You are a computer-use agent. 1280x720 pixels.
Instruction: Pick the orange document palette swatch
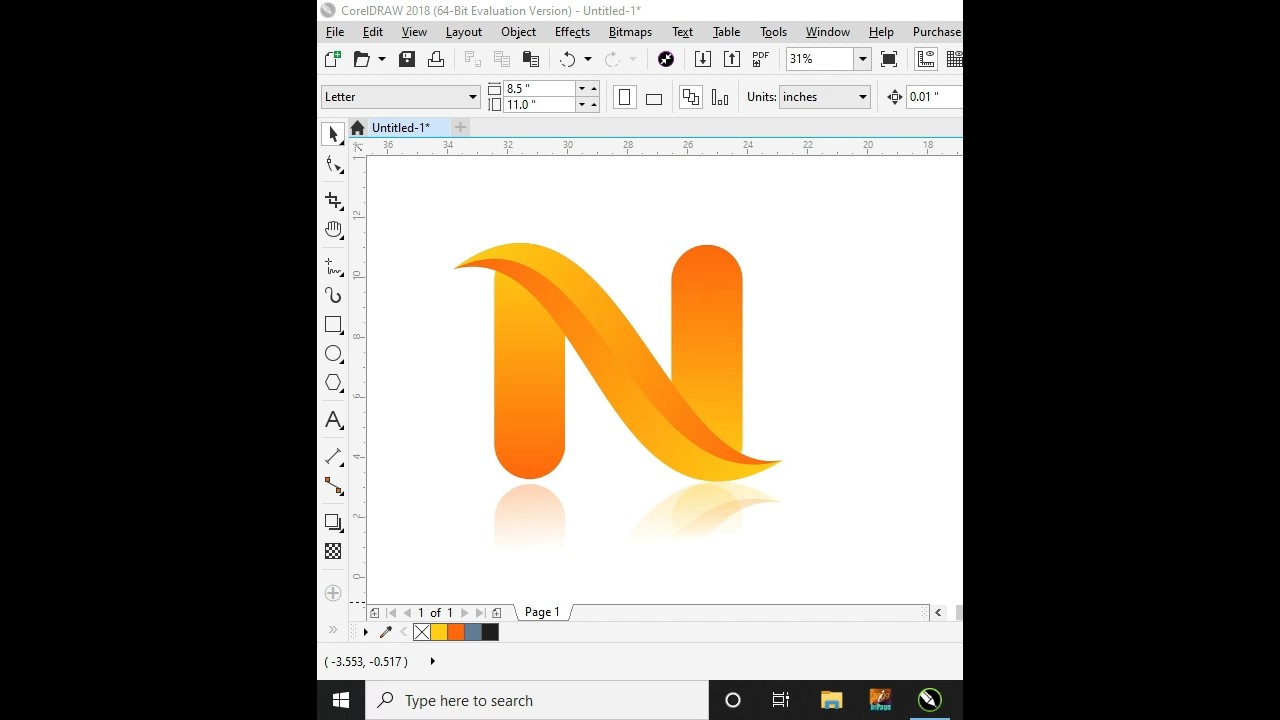point(456,632)
